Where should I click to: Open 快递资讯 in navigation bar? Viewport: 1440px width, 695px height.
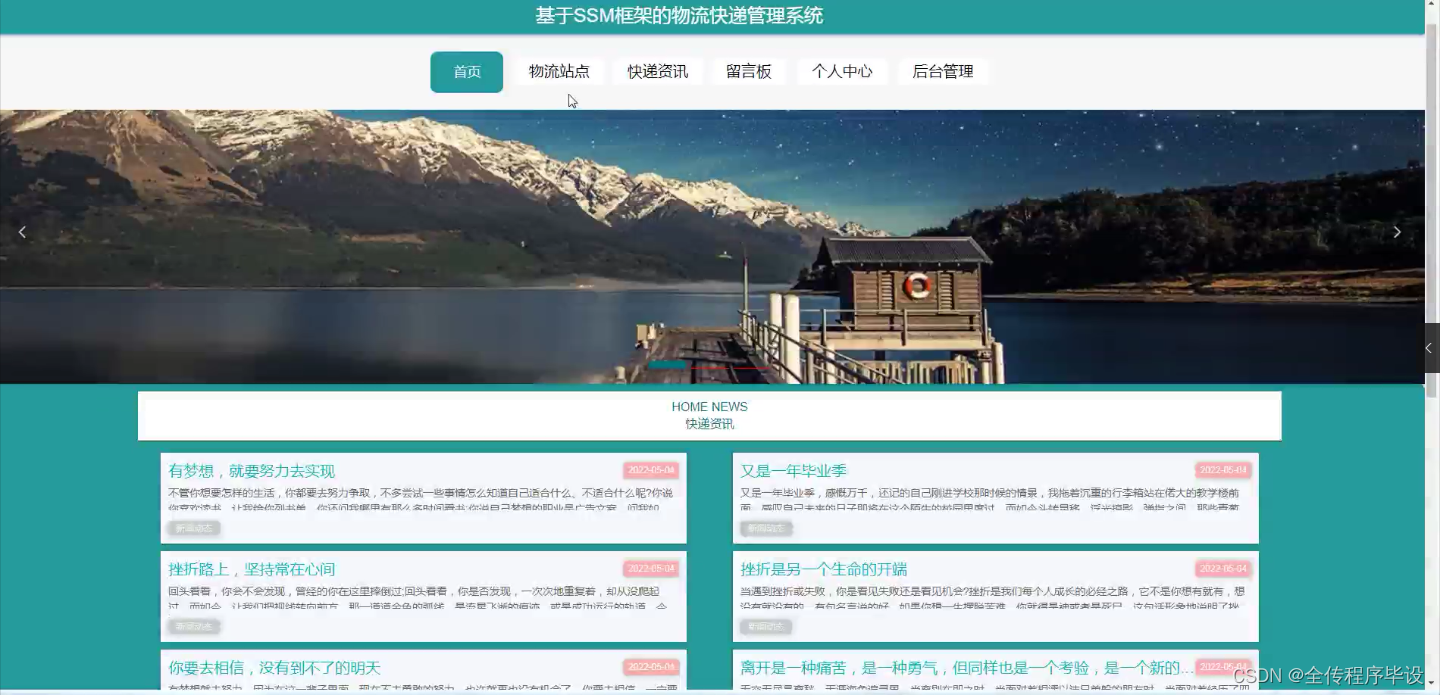658,72
